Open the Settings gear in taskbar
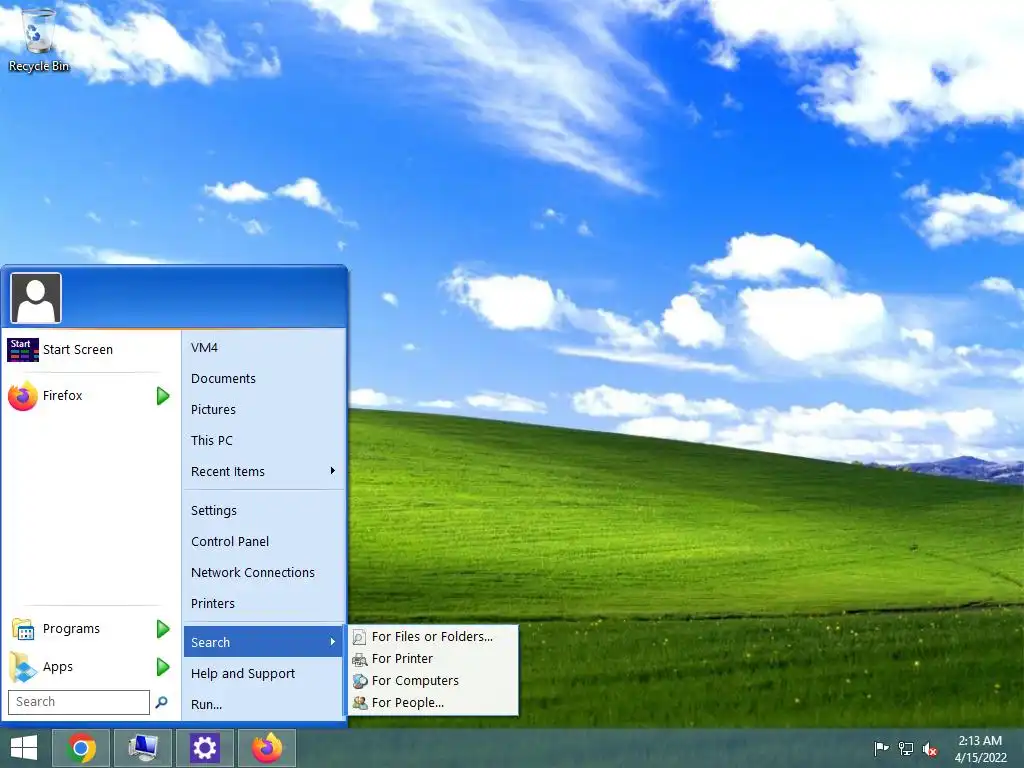Viewport: 1024px width, 768px height. pos(204,748)
